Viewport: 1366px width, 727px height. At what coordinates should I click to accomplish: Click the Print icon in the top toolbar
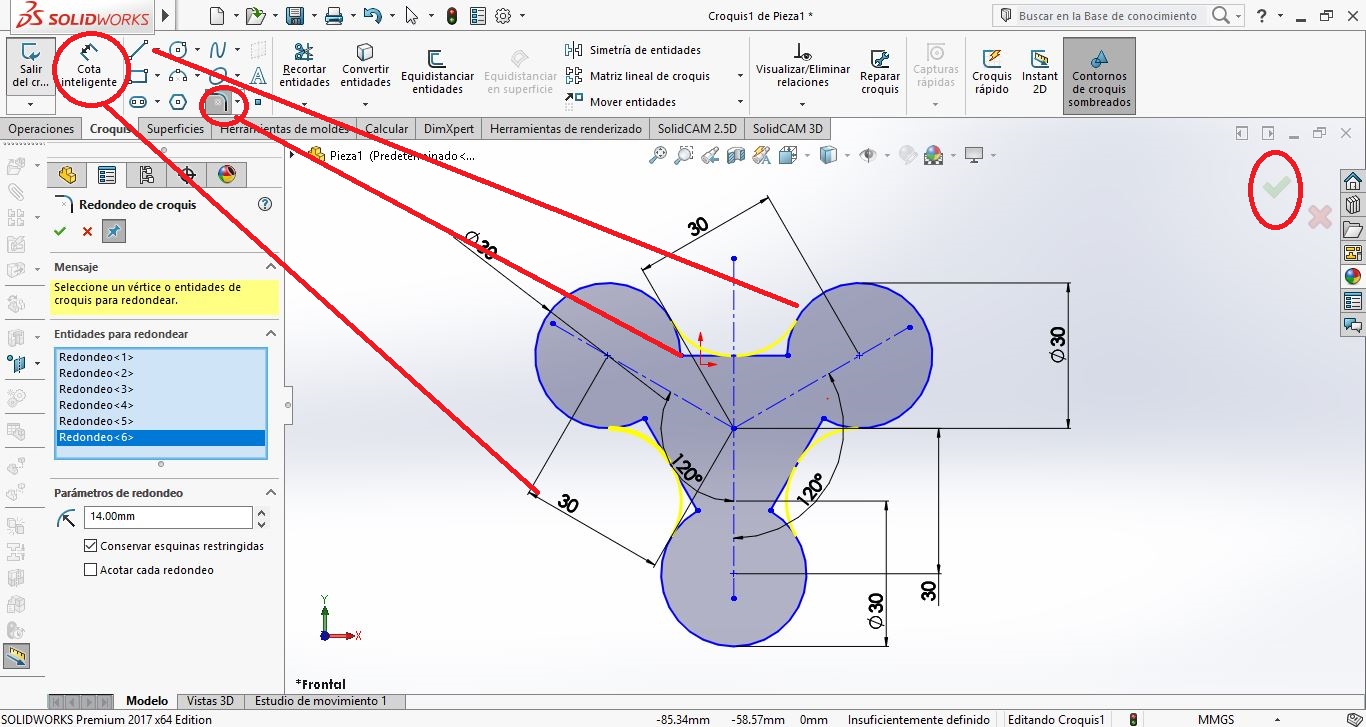334,16
